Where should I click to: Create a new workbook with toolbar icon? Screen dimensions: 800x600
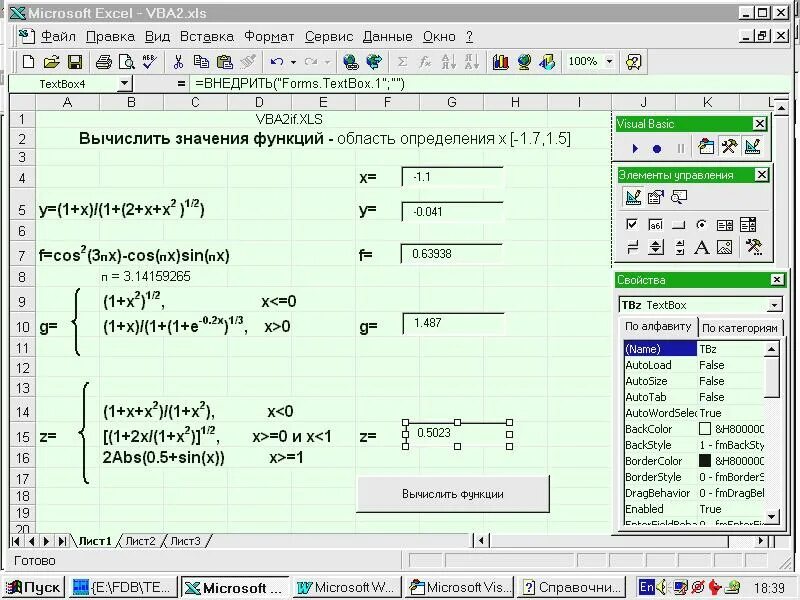pos(29,62)
